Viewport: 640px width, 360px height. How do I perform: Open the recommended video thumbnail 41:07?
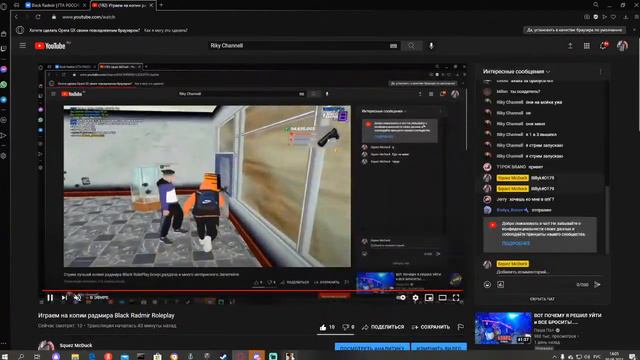point(503,328)
